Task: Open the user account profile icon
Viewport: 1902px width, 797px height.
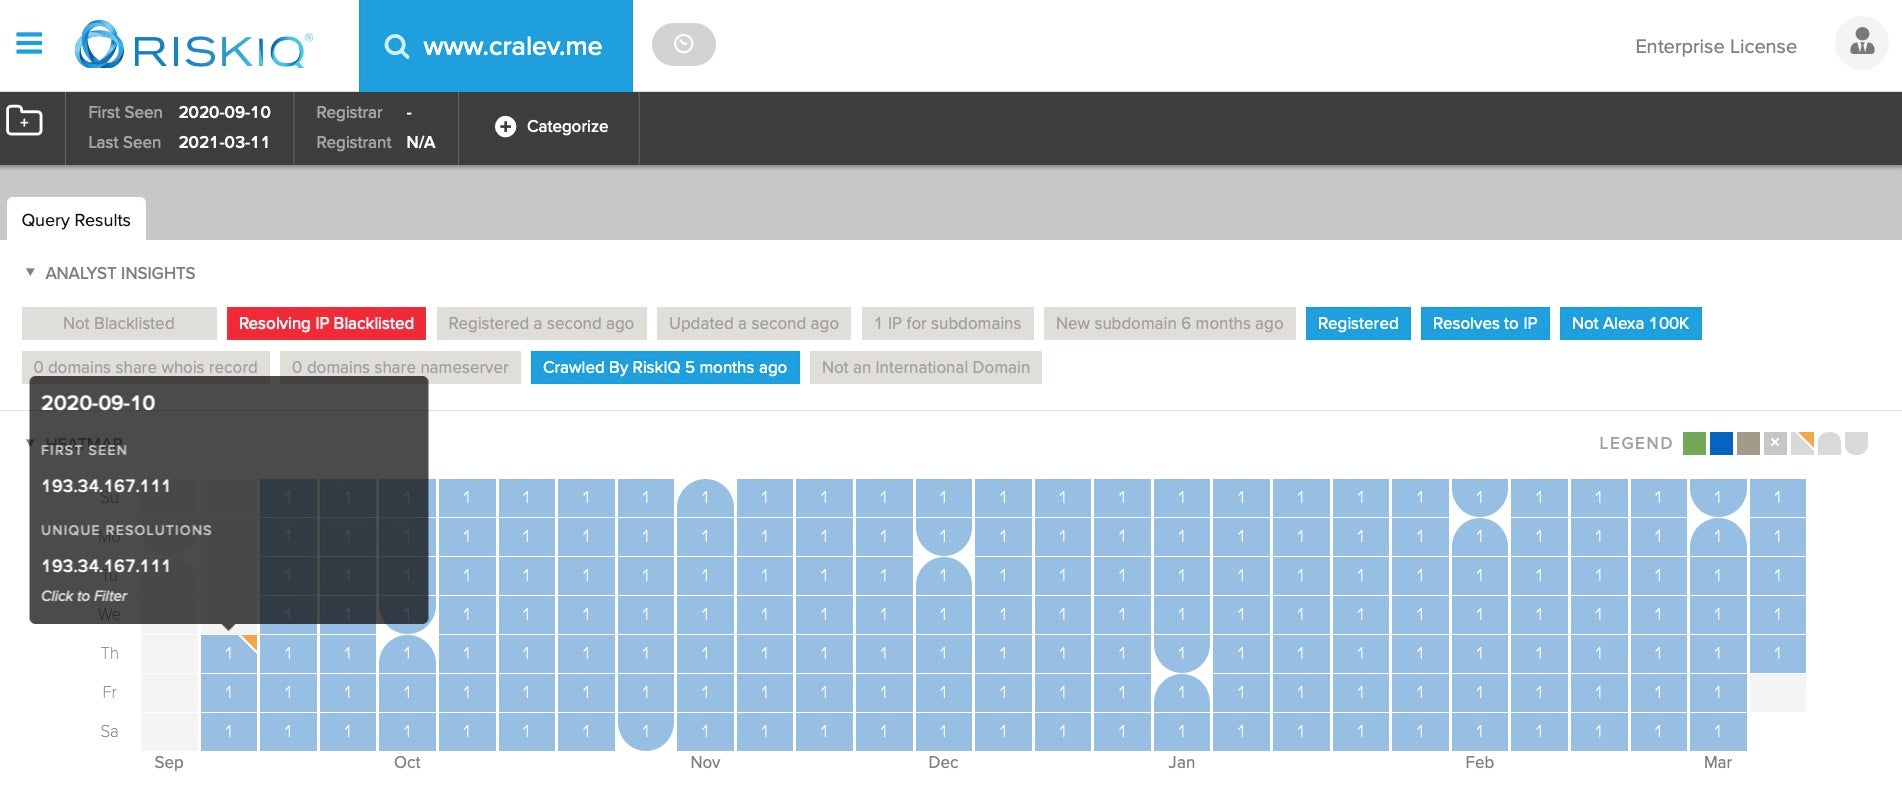Action: 1861,44
